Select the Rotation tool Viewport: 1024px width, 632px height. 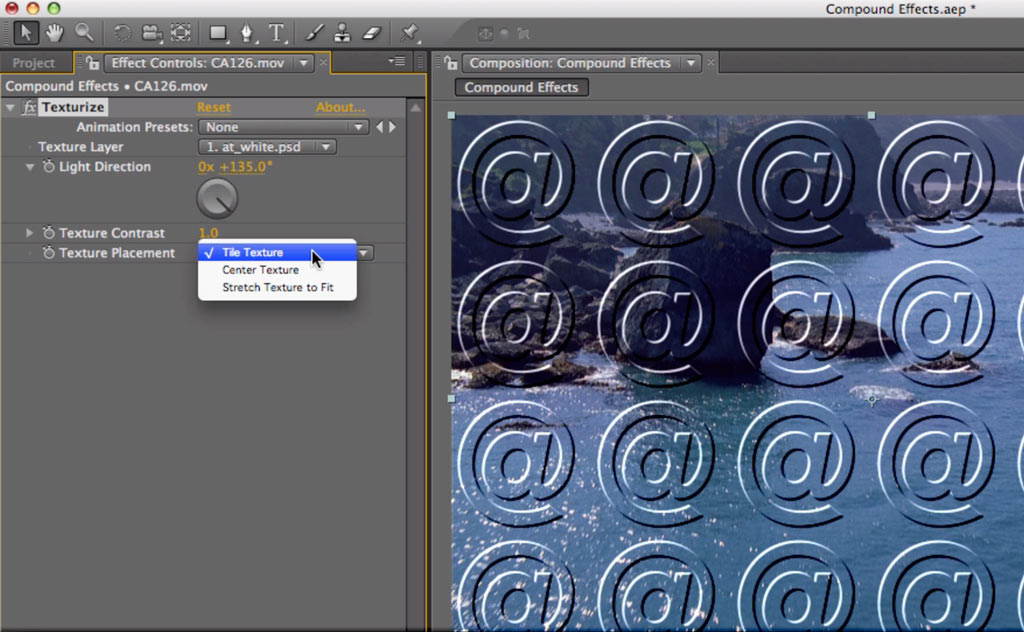tap(122, 33)
